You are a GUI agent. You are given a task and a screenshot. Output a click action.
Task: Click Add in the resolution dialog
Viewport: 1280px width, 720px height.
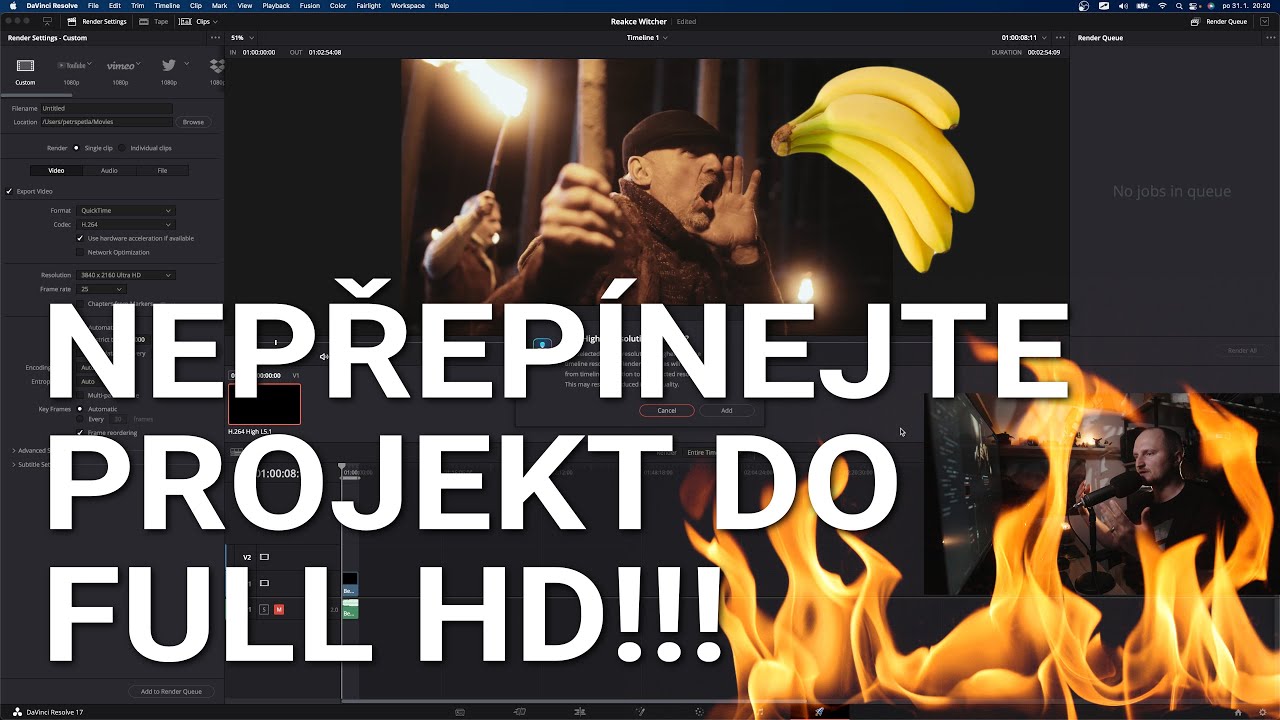pos(727,410)
